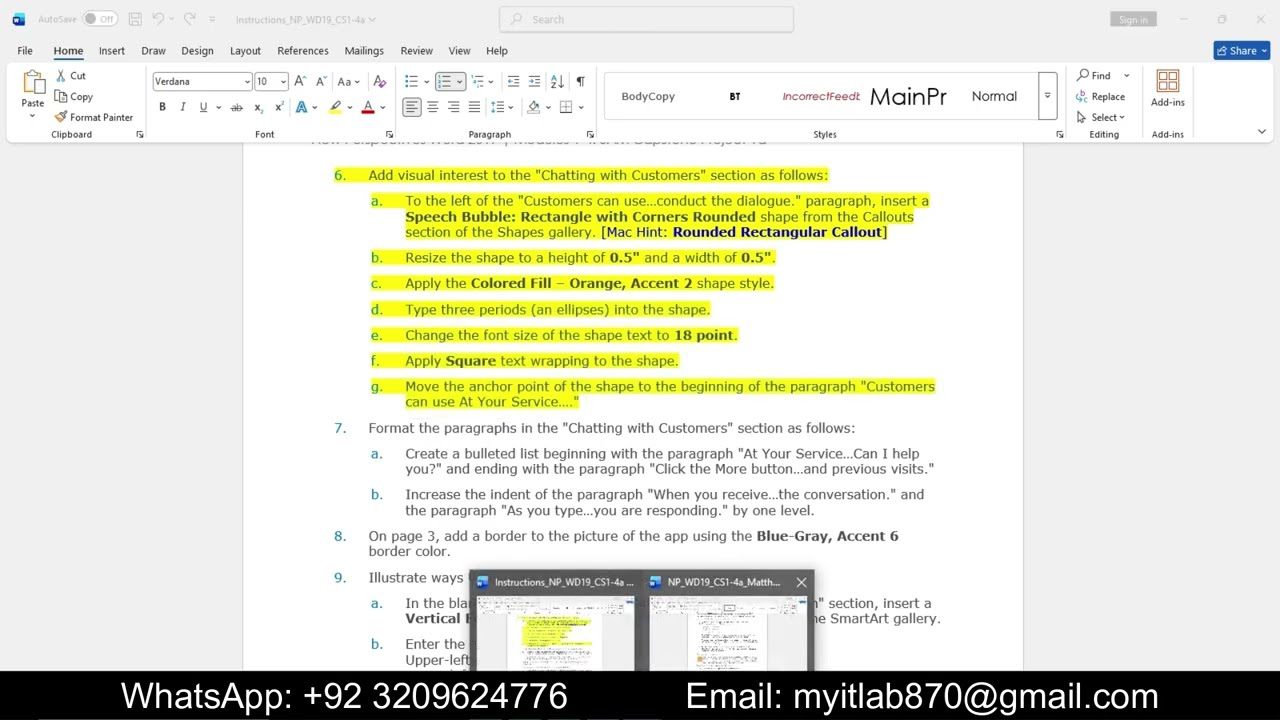The width and height of the screenshot is (1280, 720).
Task: Justify paragraph text
Action: pyautogui.click(x=475, y=107)
